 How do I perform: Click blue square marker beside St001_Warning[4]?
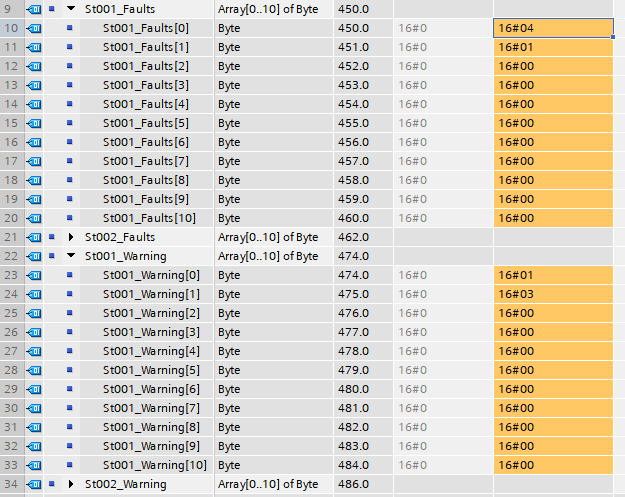(70, 351)
